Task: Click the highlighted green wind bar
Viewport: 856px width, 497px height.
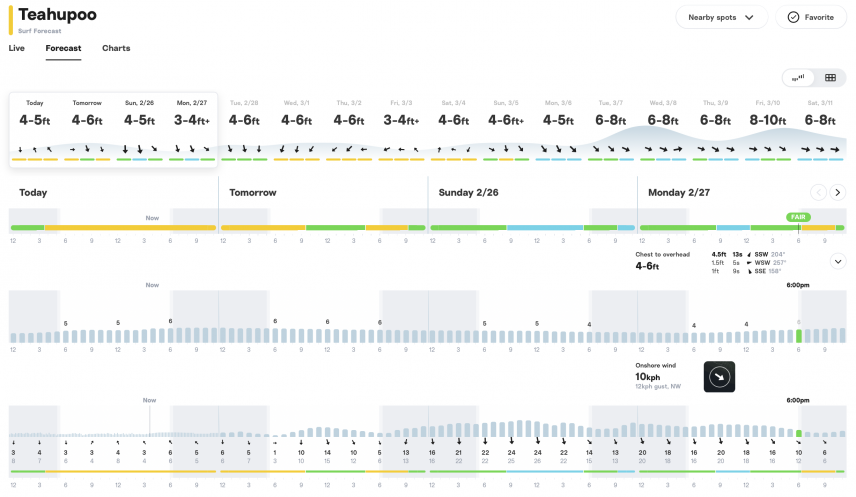Action: point(799,434)
